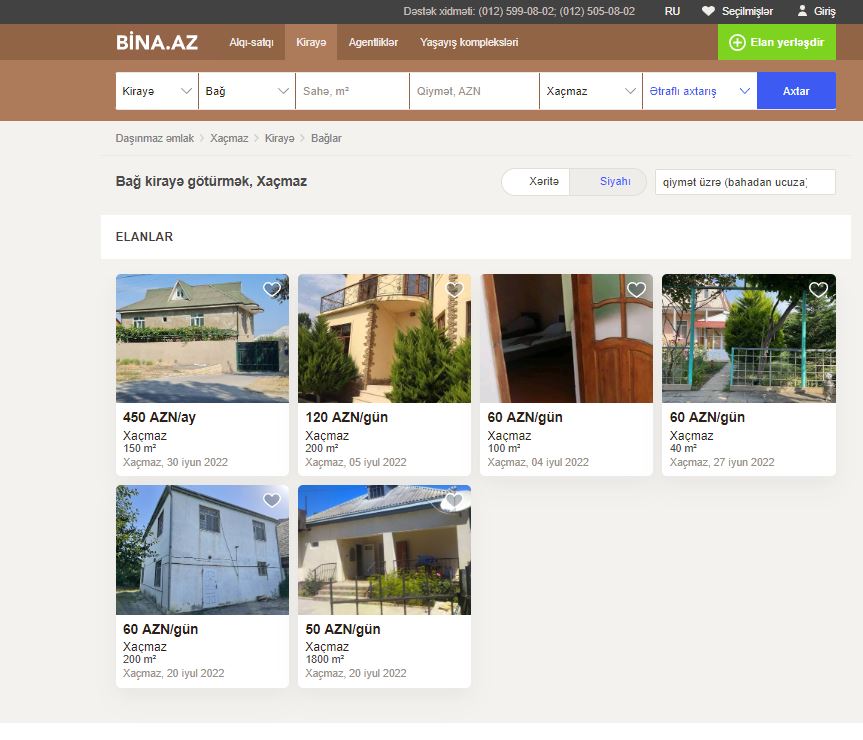
Task: Open Seçilmişlər favorites list
Action: click(738, 11)
